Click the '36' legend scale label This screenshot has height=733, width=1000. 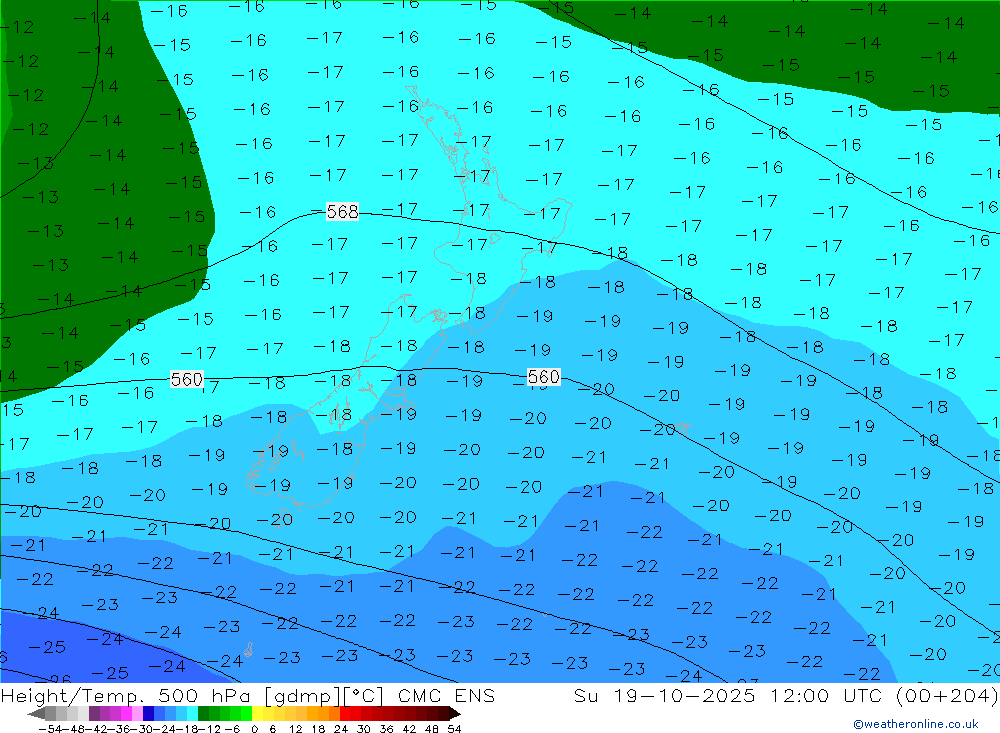click(x=386, y=729)
